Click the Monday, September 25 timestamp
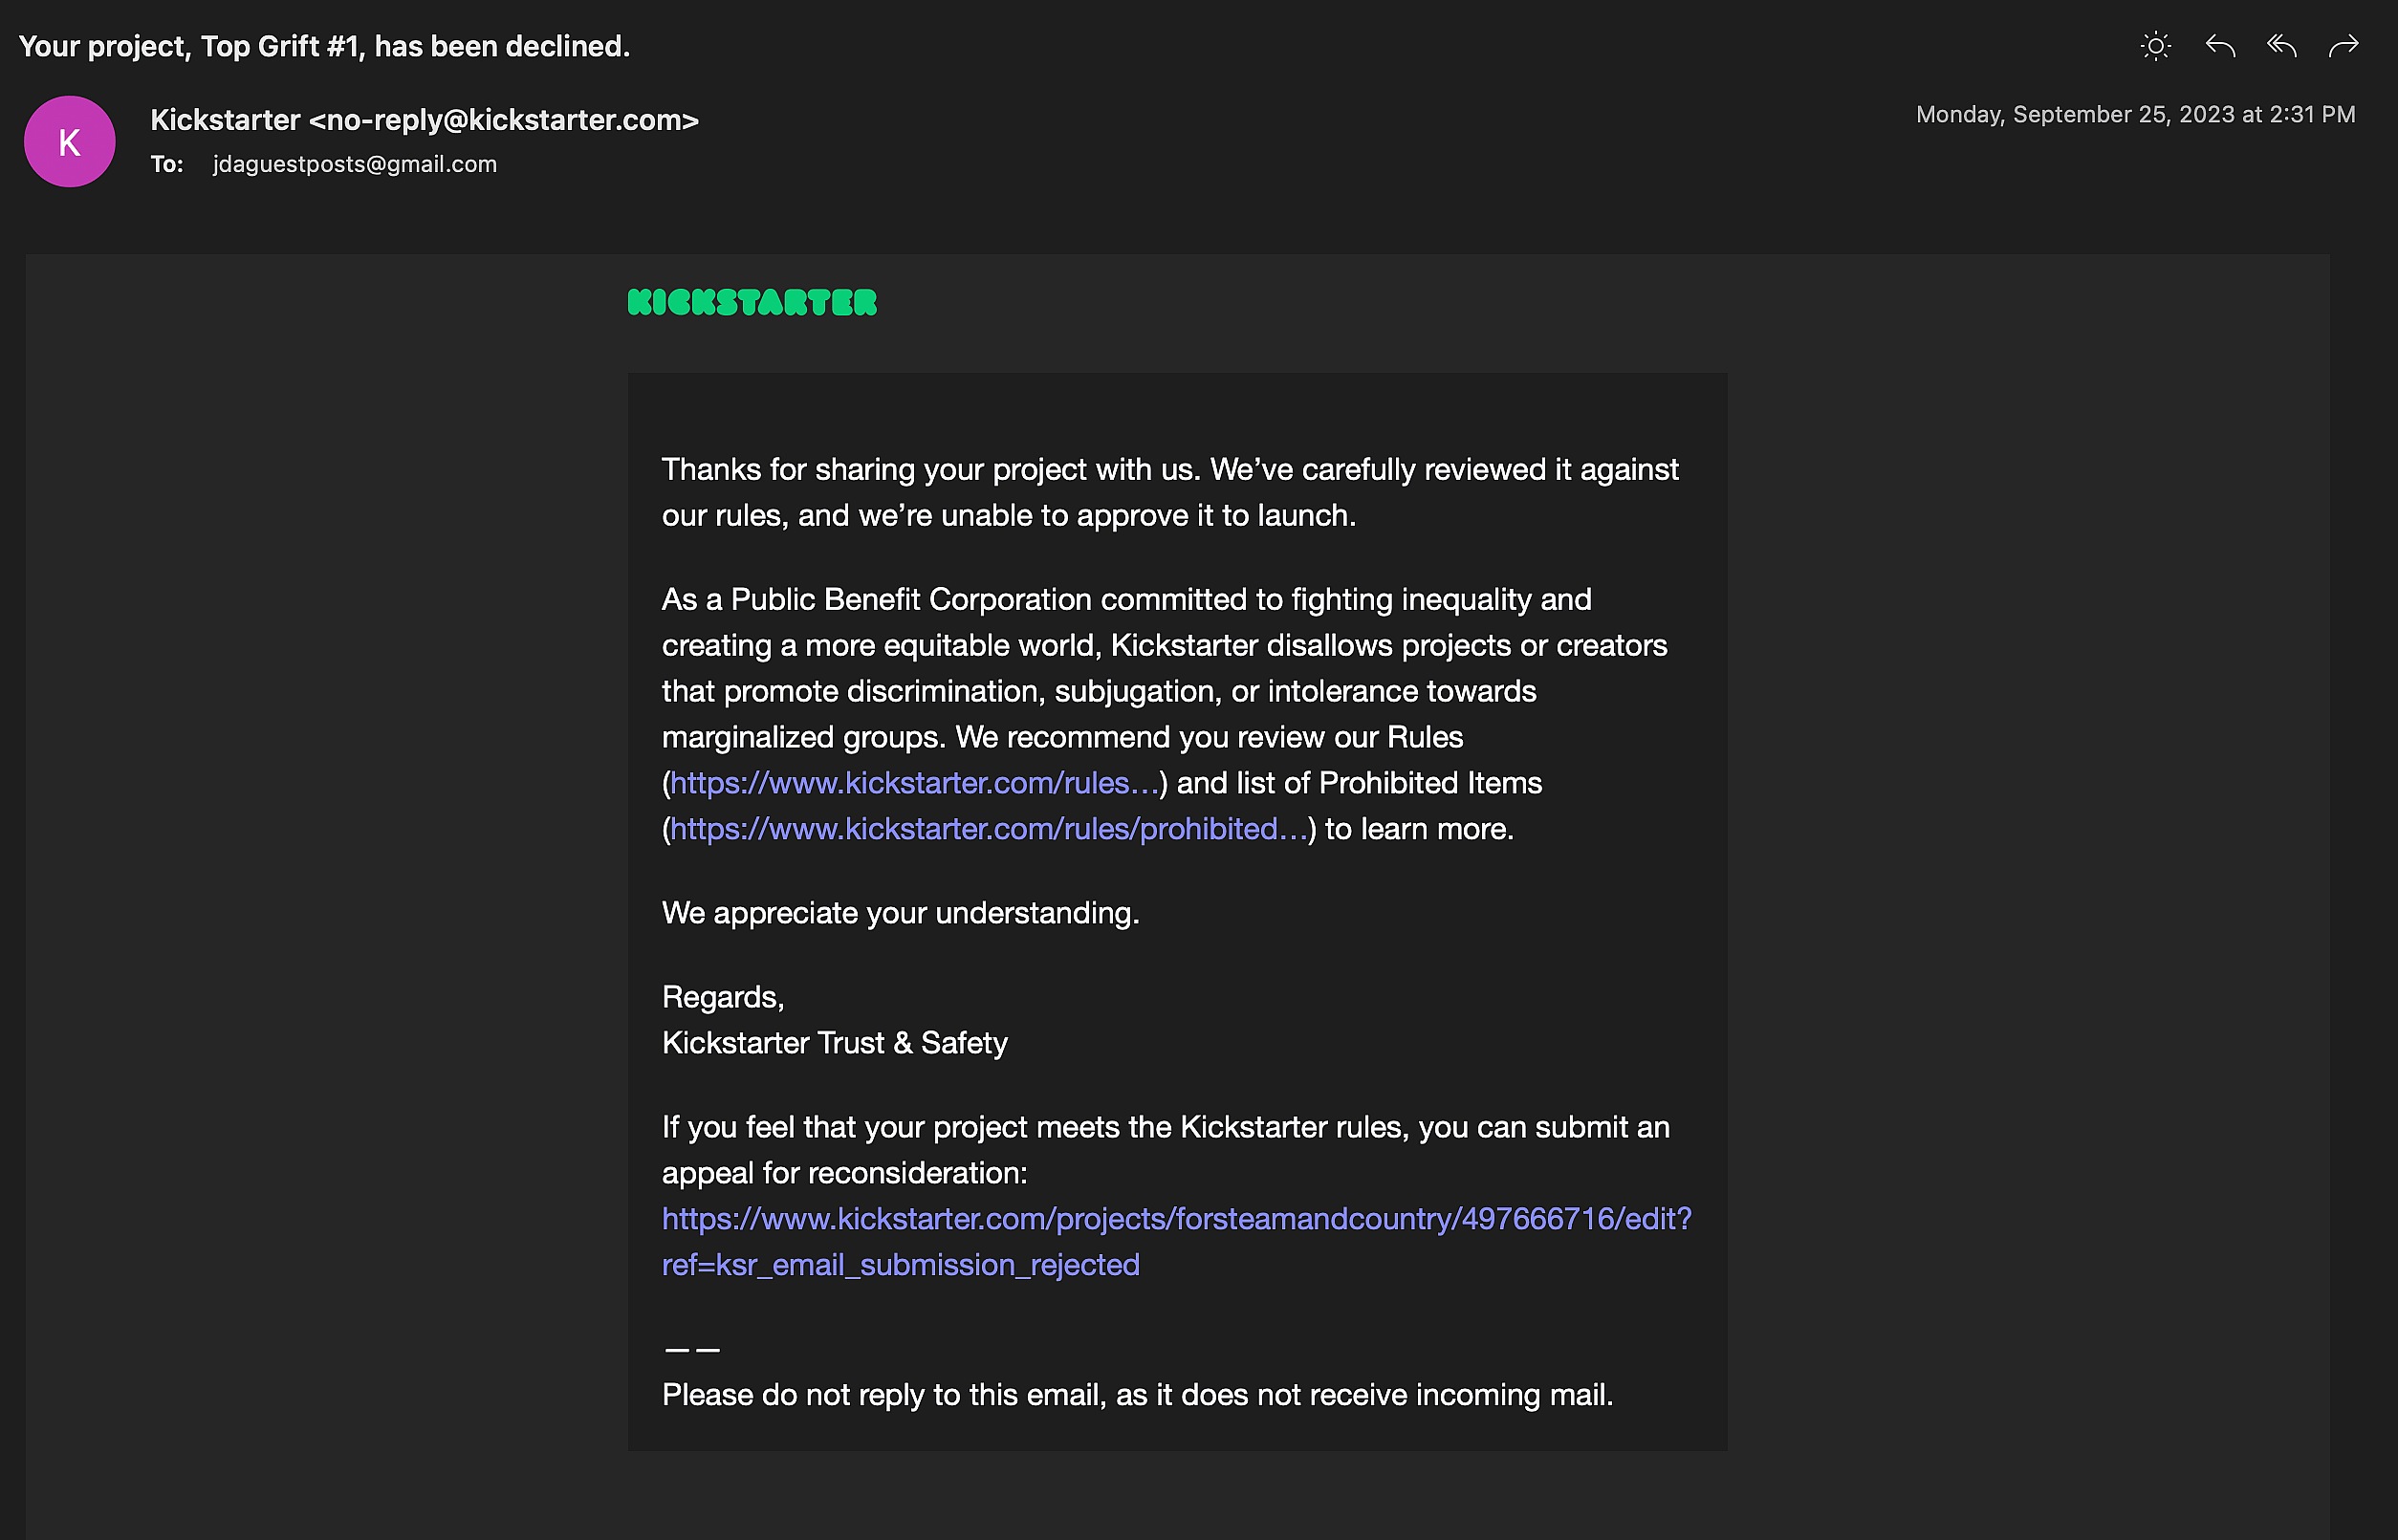The image size is (2398, 1540). [x=2134, y=115]
